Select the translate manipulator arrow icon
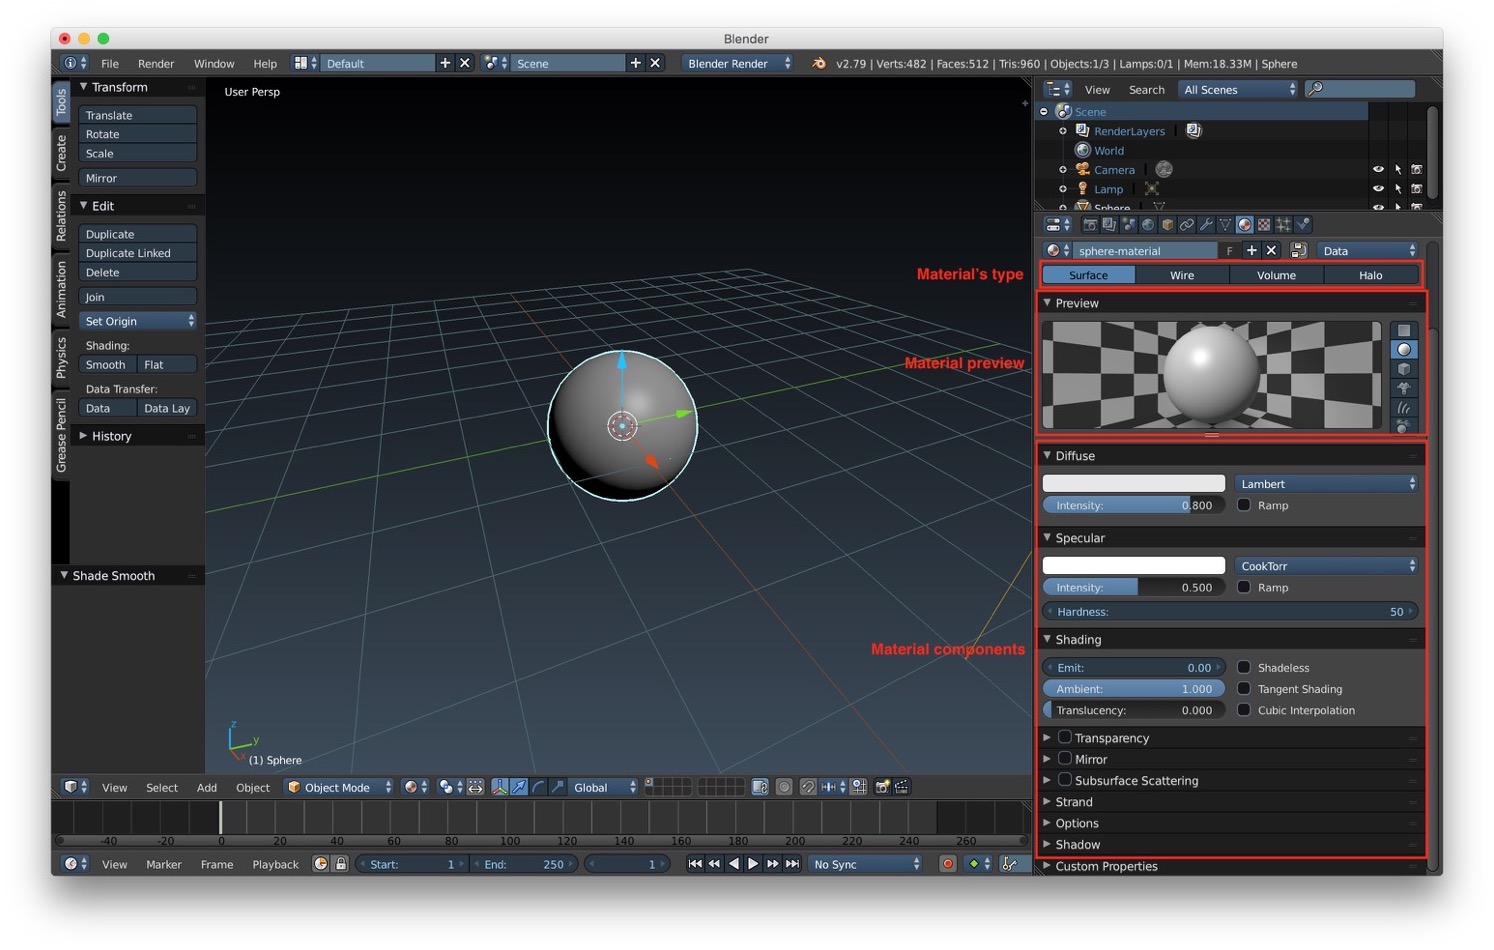The width and height of the screenshot is (1494, 950). pos(519,788)
